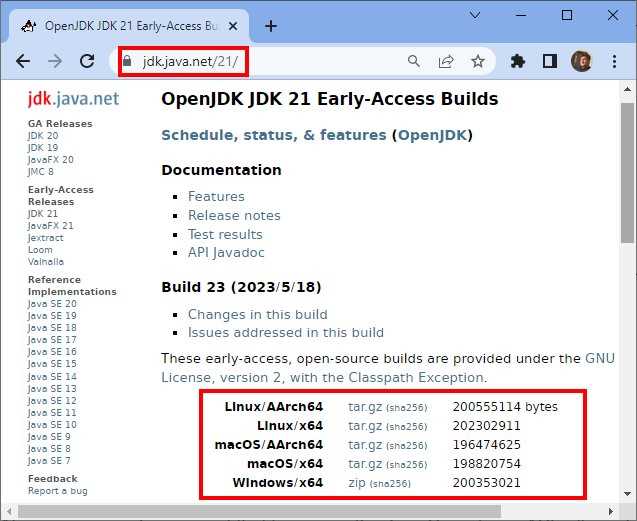Toggle the browser side panel icon
Screen dimensions: 637x521
pyautogui.click(x=550, y=61)
